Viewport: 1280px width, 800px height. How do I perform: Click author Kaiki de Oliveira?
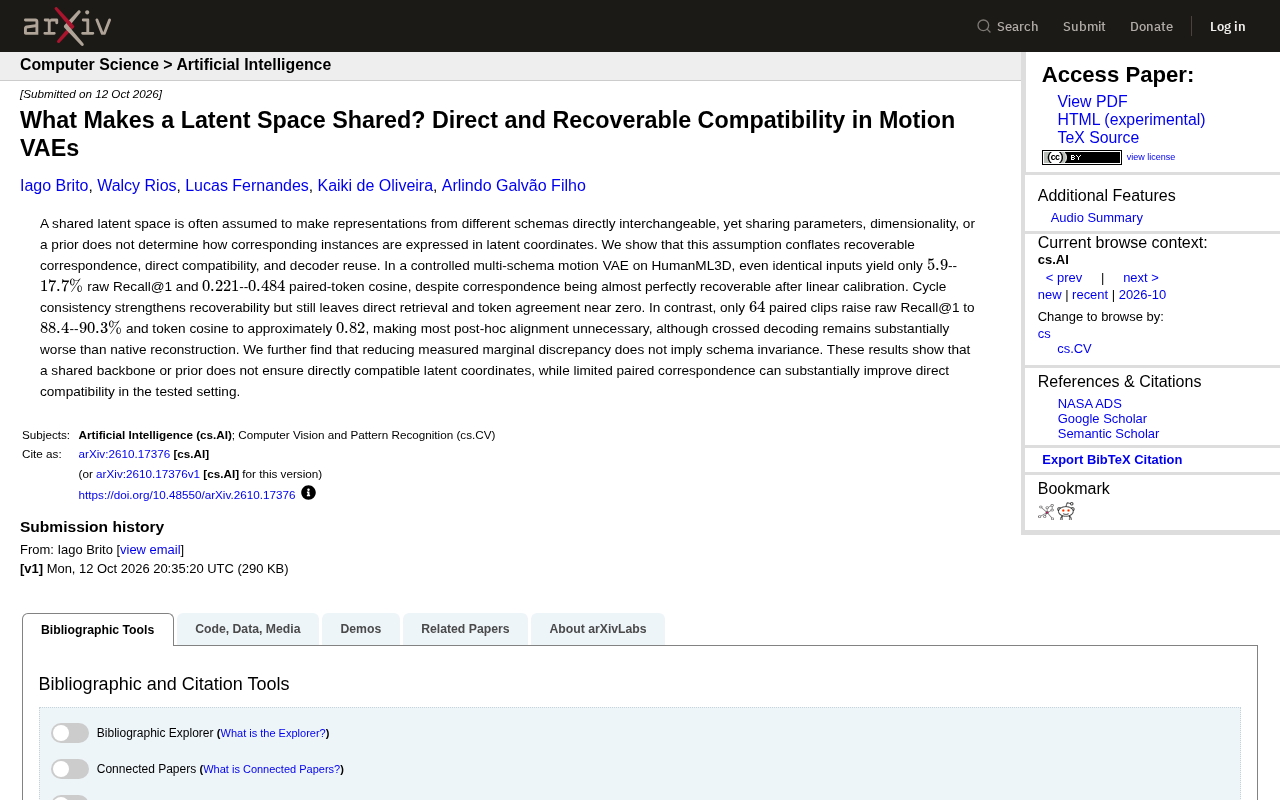(x=375, y=186)
